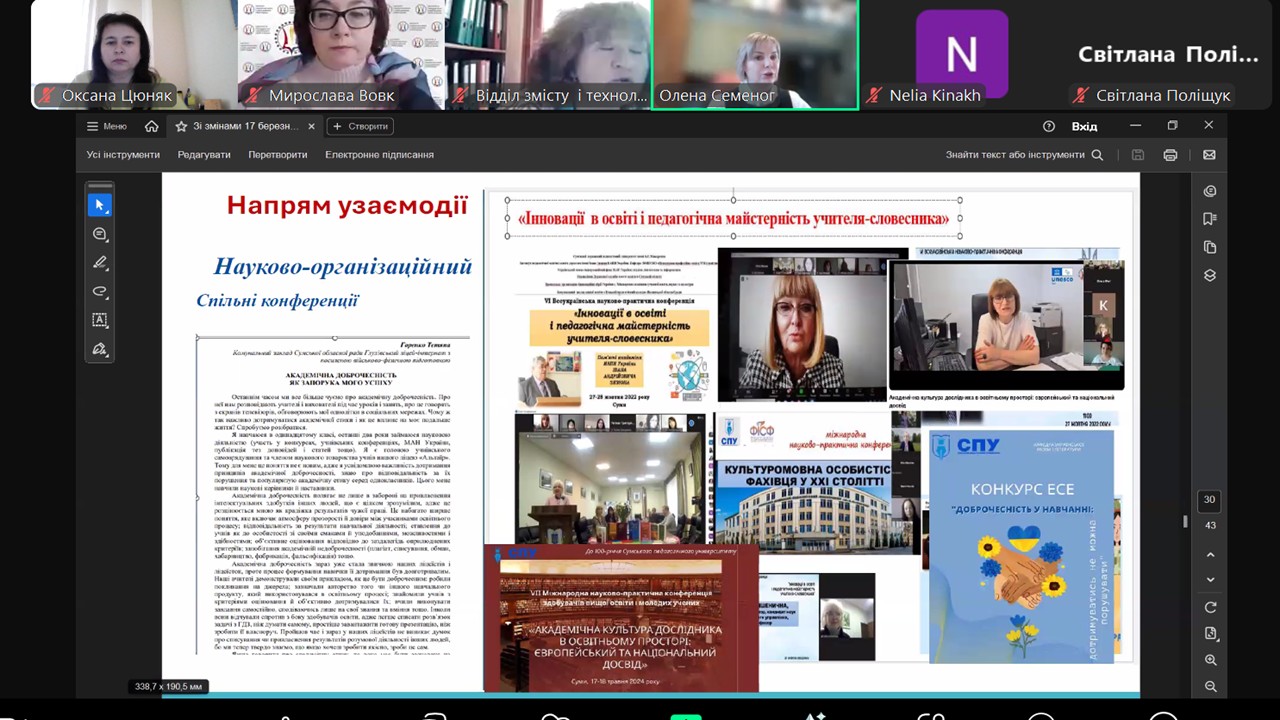The image size is (1280, 720).
Task: Pick the highlighter pen tool
Action: pos(99,263)
